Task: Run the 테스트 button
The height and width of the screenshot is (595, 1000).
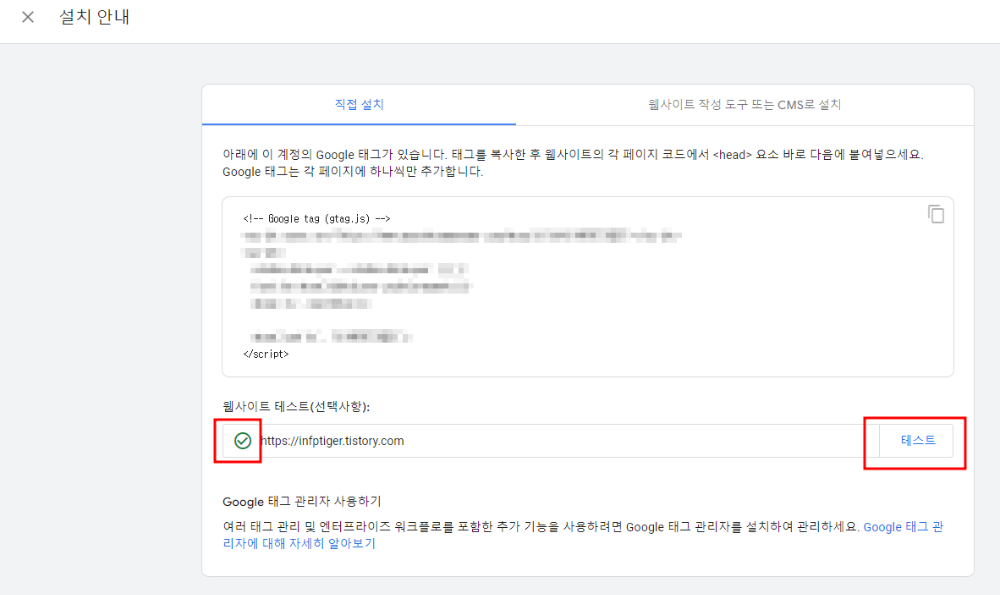Action: click(x=917, y=441)
